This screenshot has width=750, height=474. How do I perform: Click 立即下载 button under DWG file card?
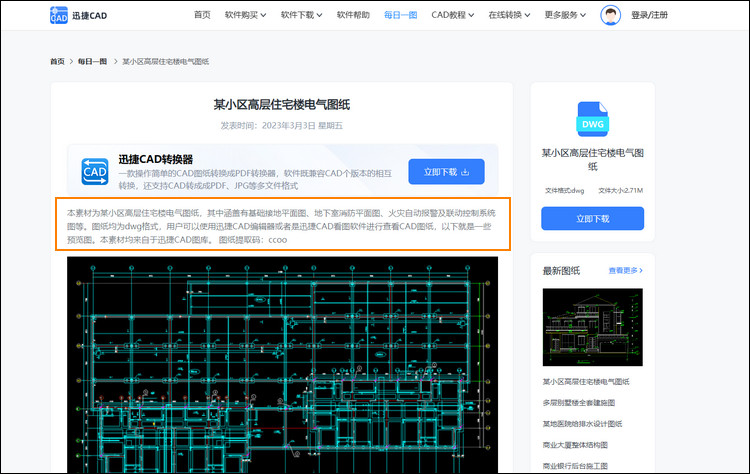point(592,219)
